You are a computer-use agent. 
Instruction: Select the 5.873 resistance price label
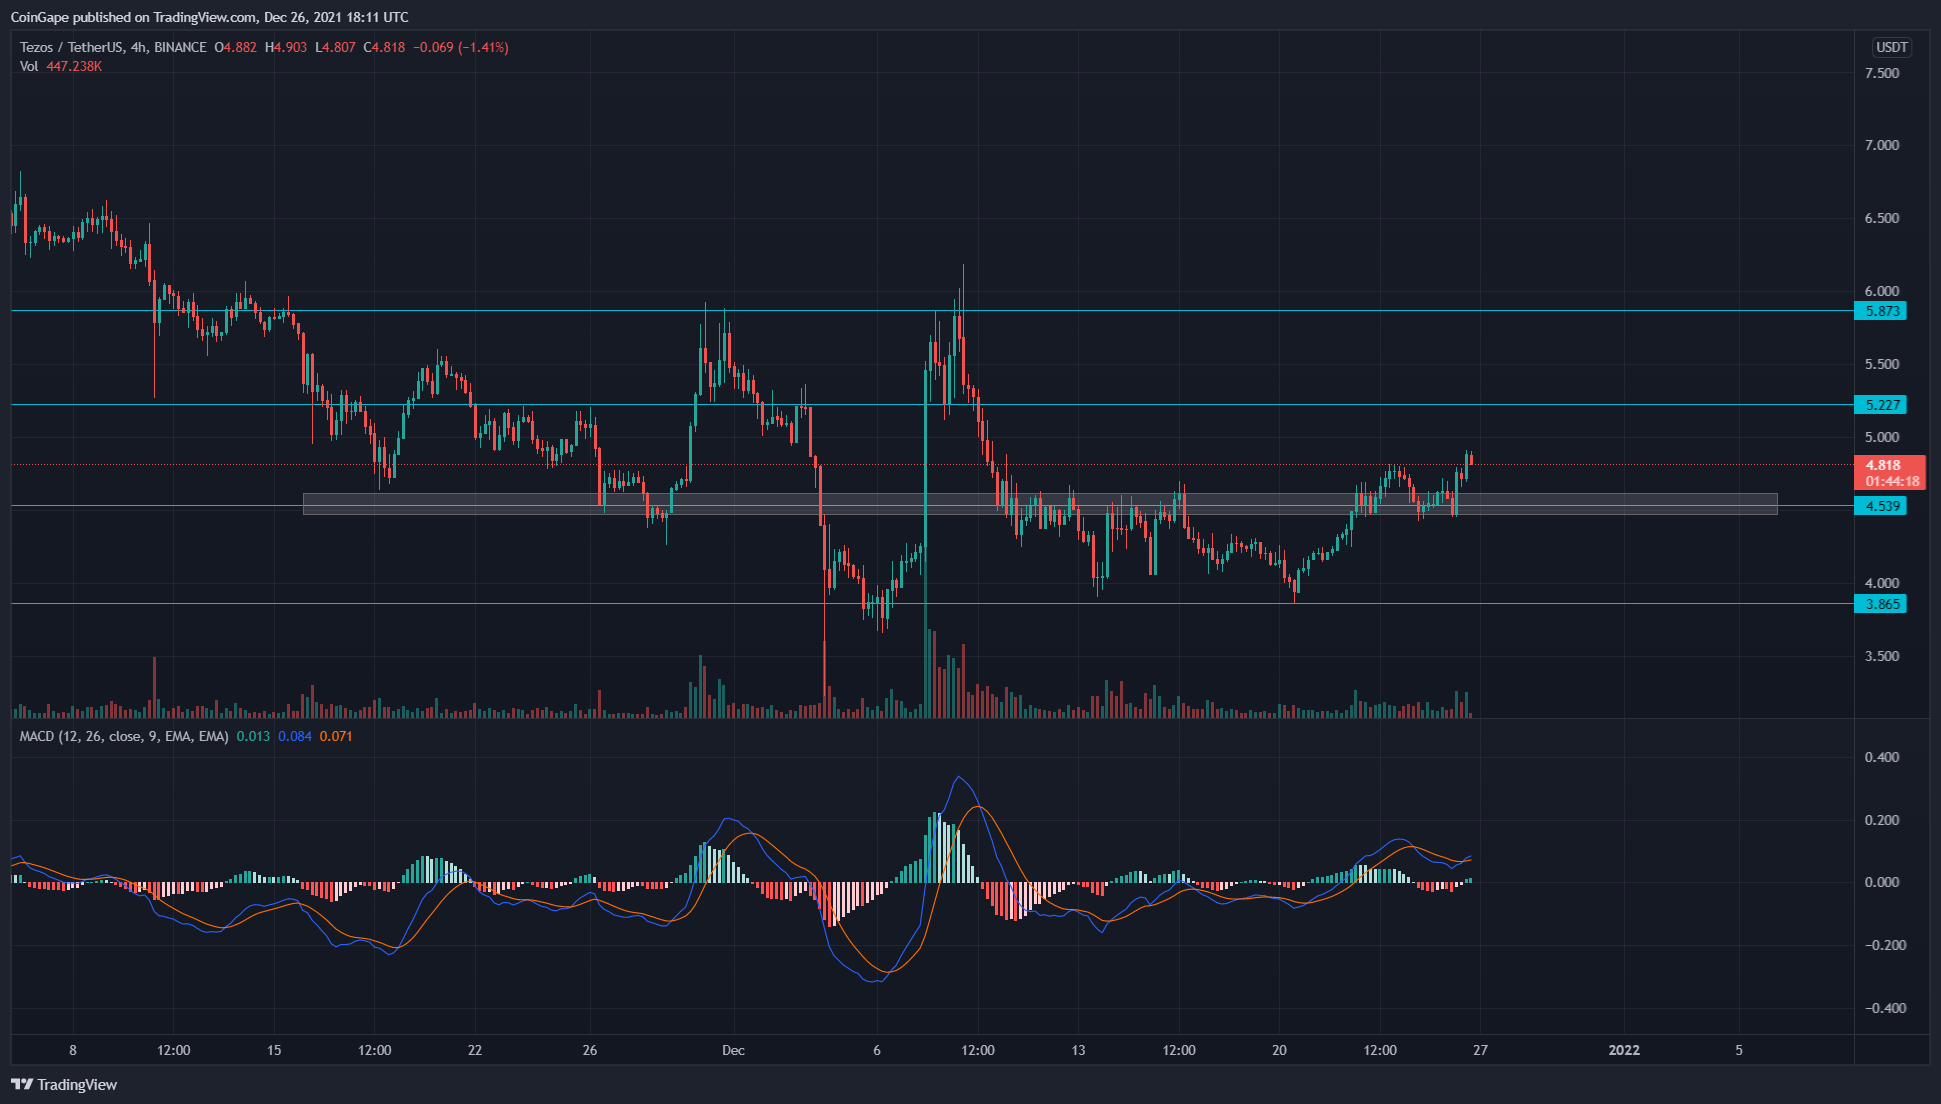pos(1881,311)
